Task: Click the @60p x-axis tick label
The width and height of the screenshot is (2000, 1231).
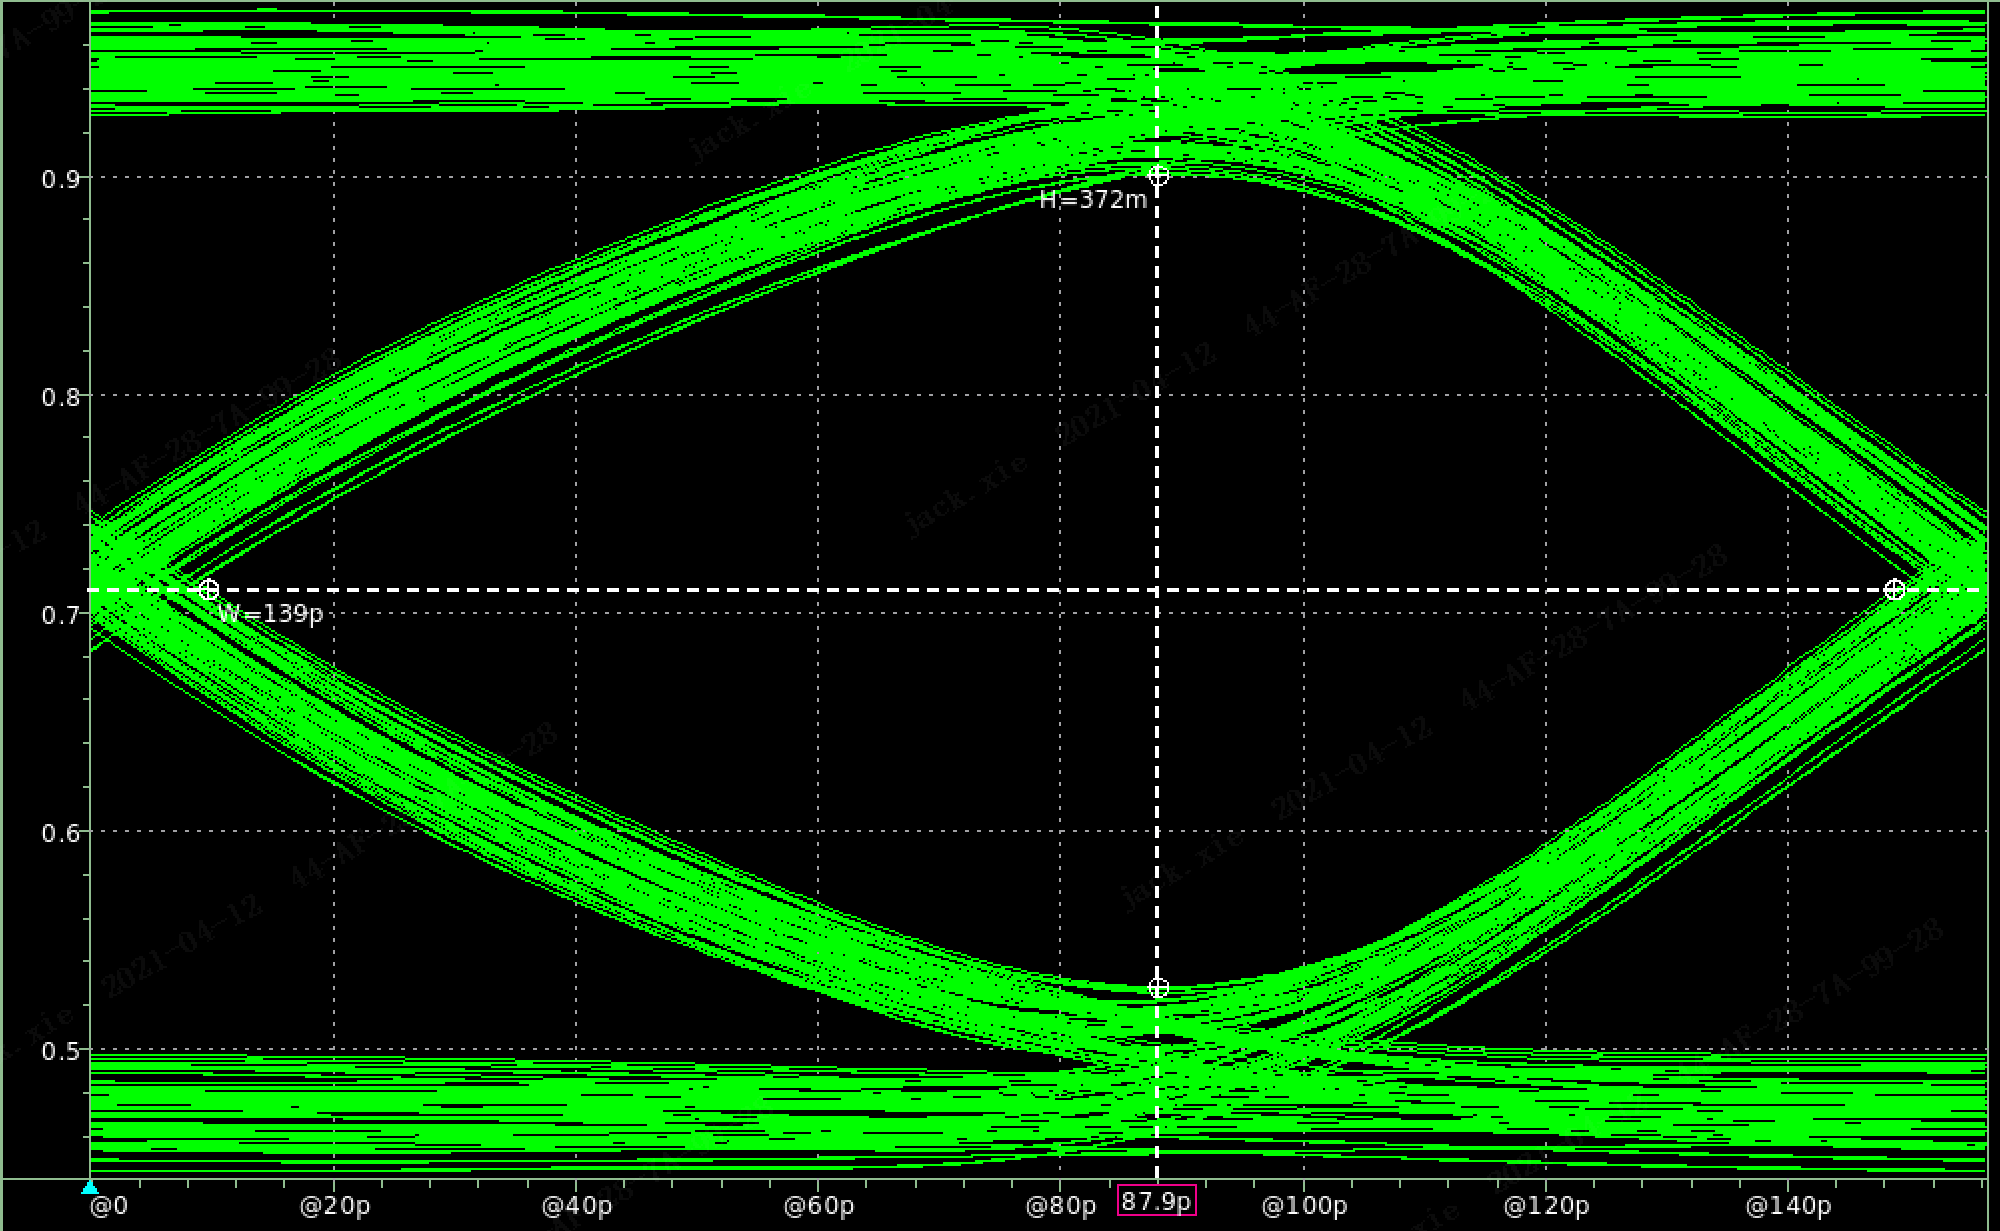Action: pyautogui.click(x=818, y=1207)
